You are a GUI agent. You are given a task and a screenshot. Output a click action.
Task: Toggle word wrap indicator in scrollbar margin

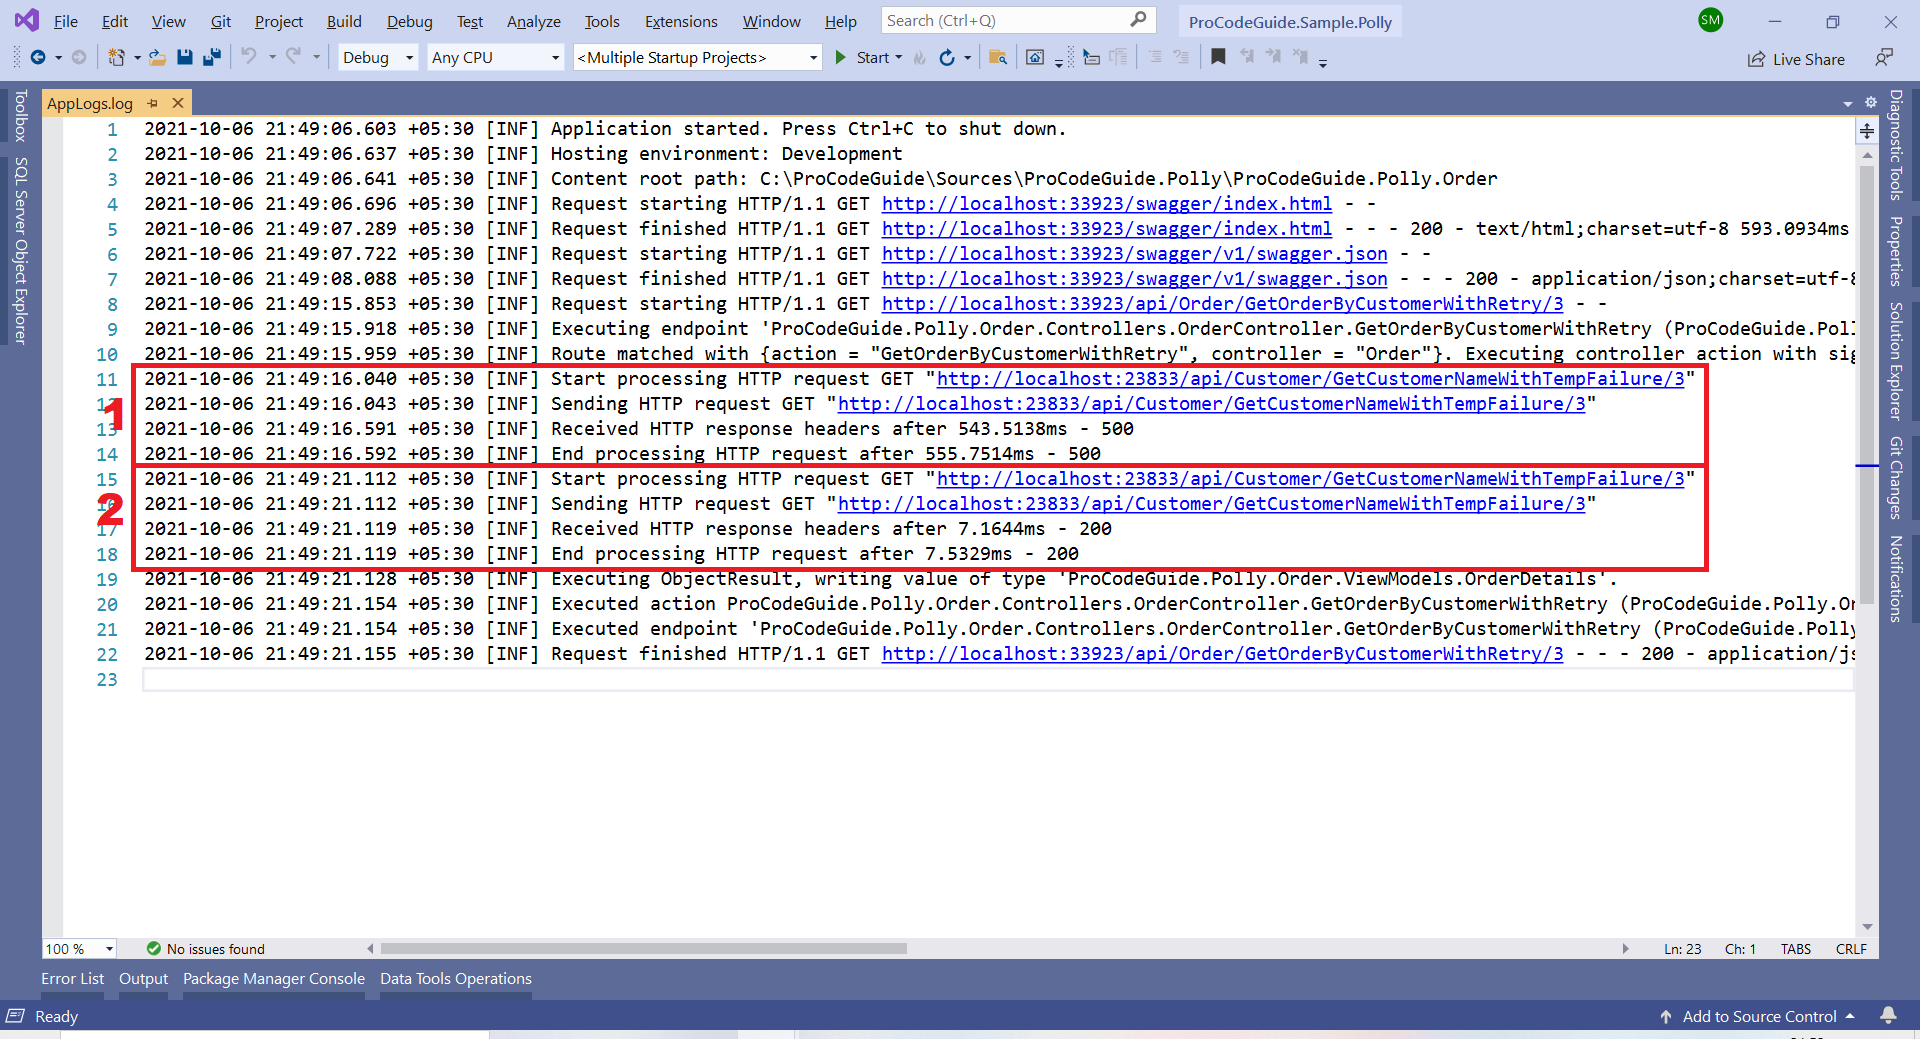tap(1867, 131)
